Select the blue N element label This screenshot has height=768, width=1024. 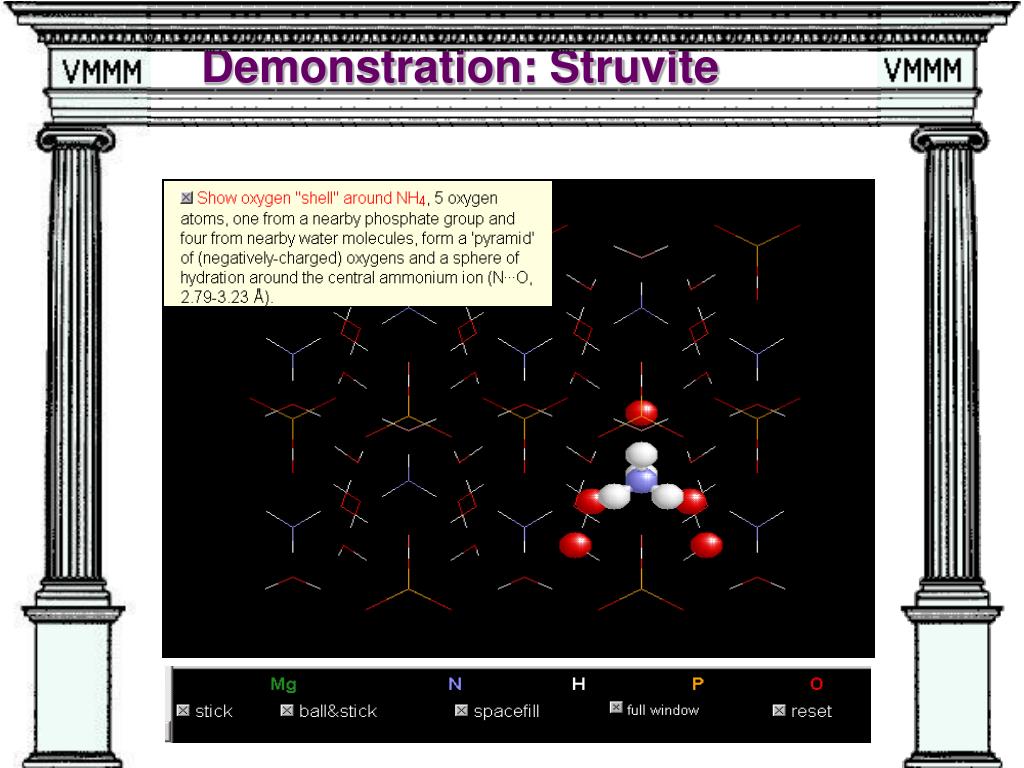click(455, 684)
